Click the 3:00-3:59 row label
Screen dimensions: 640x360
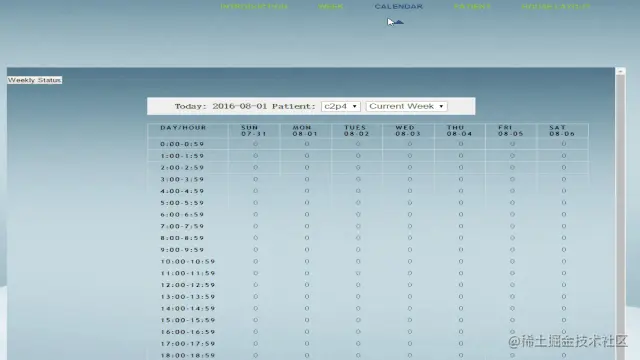pyautogui.click(x=182, y=180)
